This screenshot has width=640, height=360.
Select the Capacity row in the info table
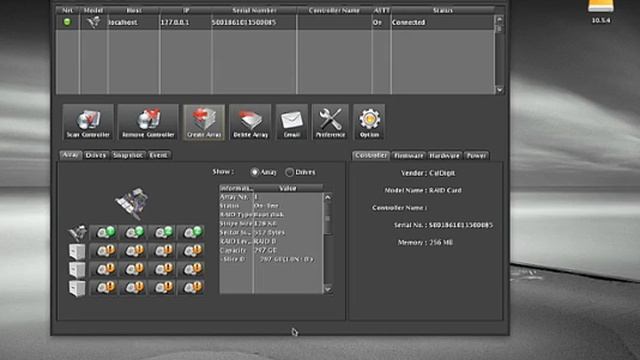[271, 250]
